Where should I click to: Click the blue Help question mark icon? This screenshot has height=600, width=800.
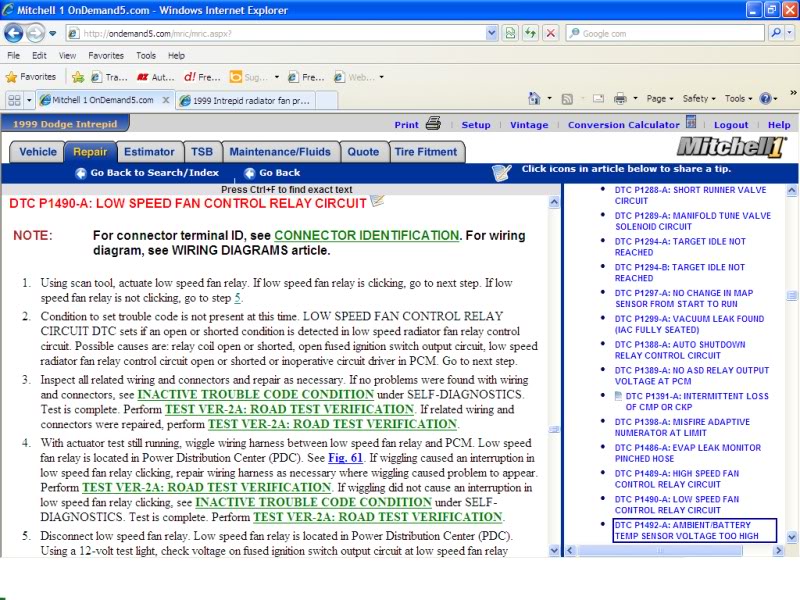point(765,98)
